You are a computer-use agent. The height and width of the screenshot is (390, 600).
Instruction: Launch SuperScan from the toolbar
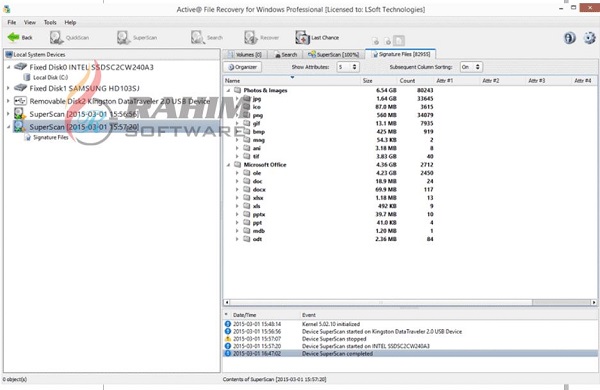pos(137,38)
